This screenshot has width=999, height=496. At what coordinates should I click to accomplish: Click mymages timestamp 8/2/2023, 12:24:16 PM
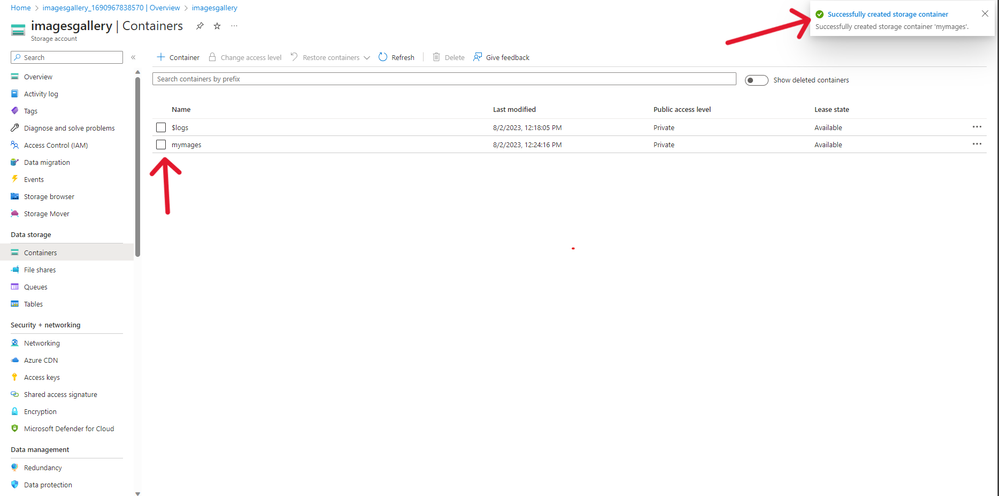click(x=527, y=145)
